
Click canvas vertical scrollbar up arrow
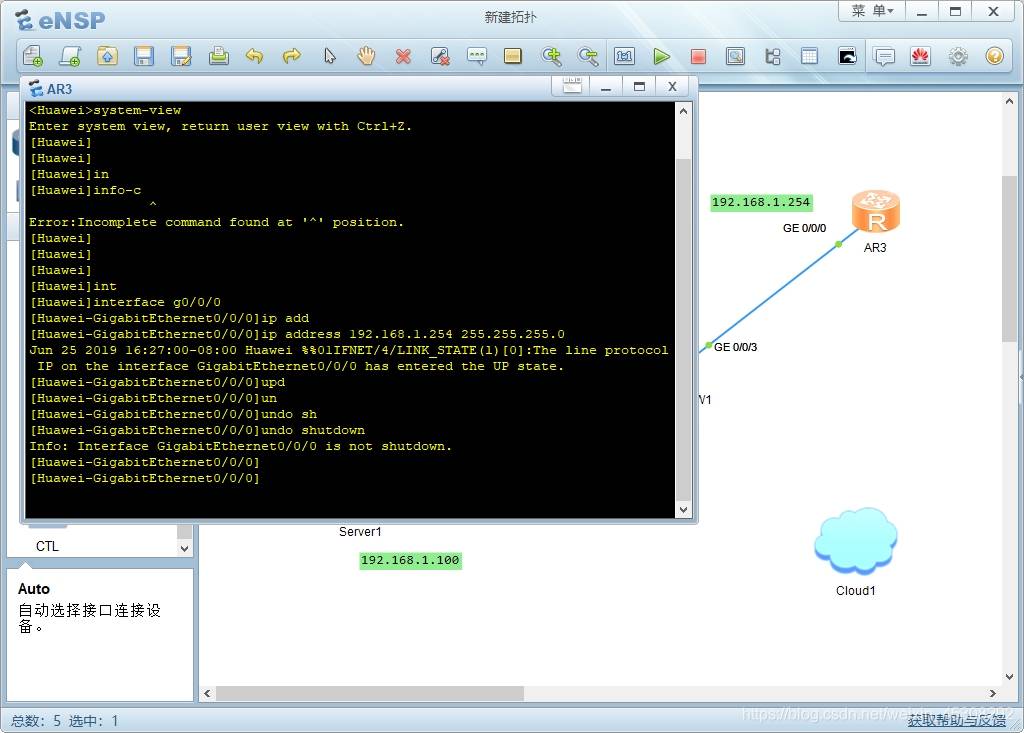1009,101
